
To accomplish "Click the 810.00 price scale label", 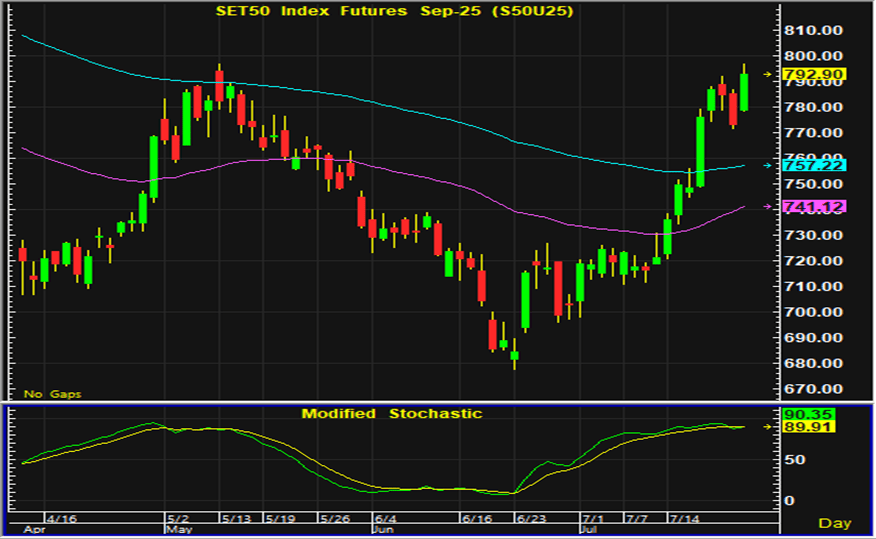I will 815,30.
